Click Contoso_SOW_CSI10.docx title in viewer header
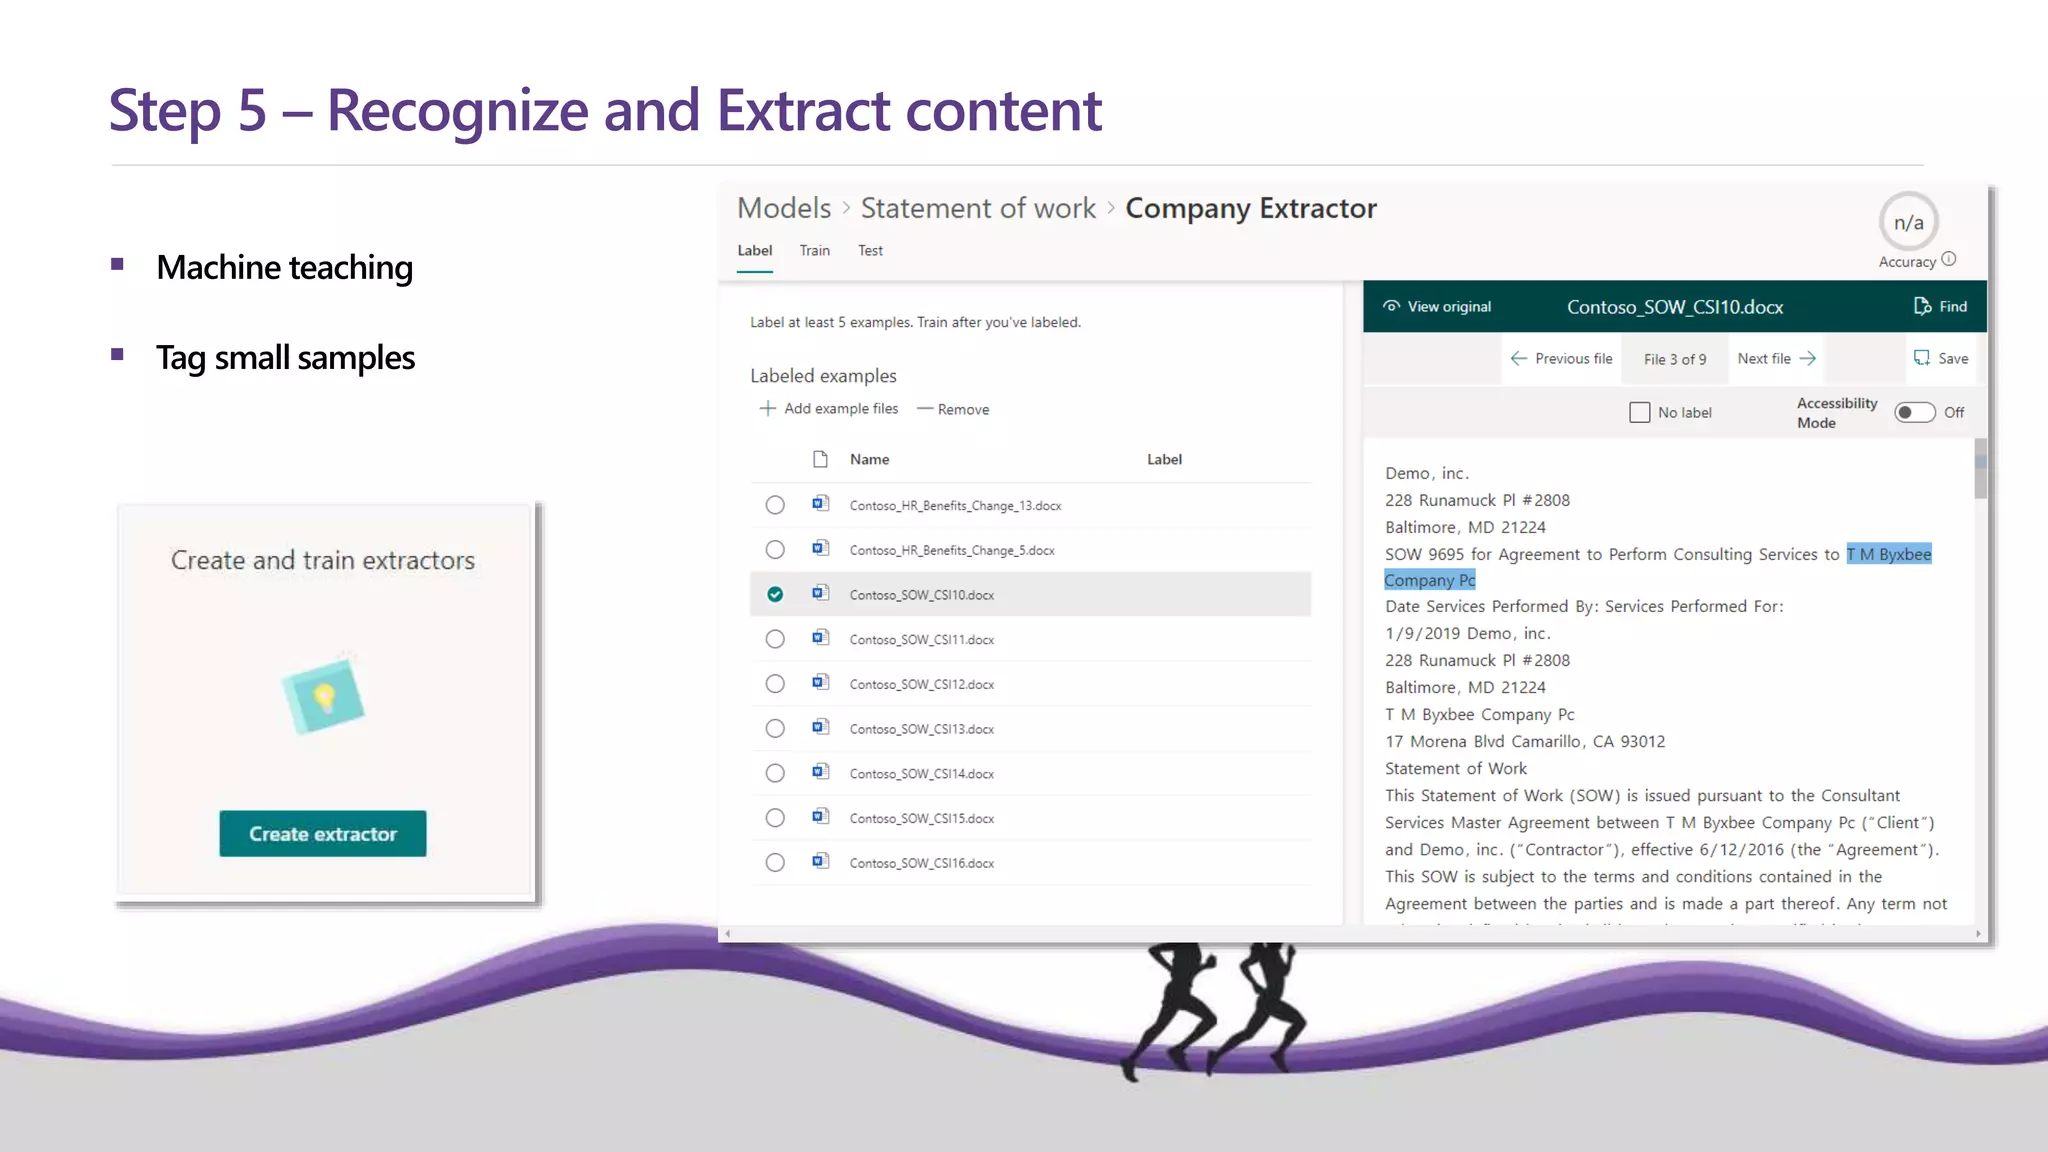The height and width of the screenshot is (1152, 2048). coord(1675,307)
